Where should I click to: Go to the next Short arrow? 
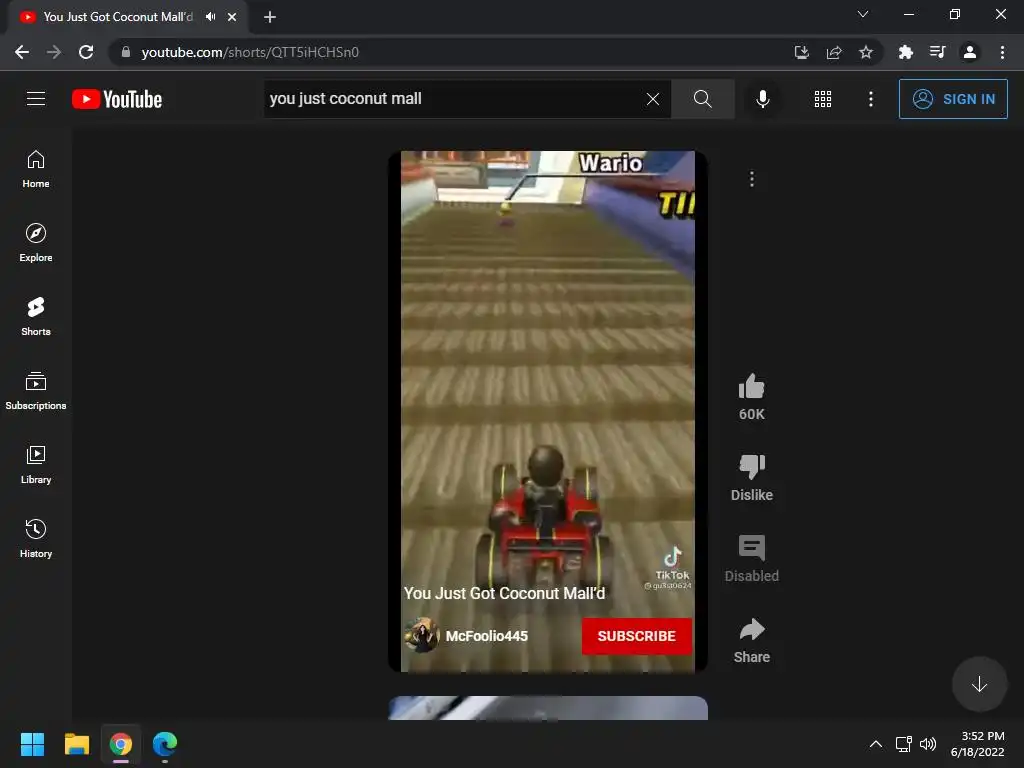point(979,684)
